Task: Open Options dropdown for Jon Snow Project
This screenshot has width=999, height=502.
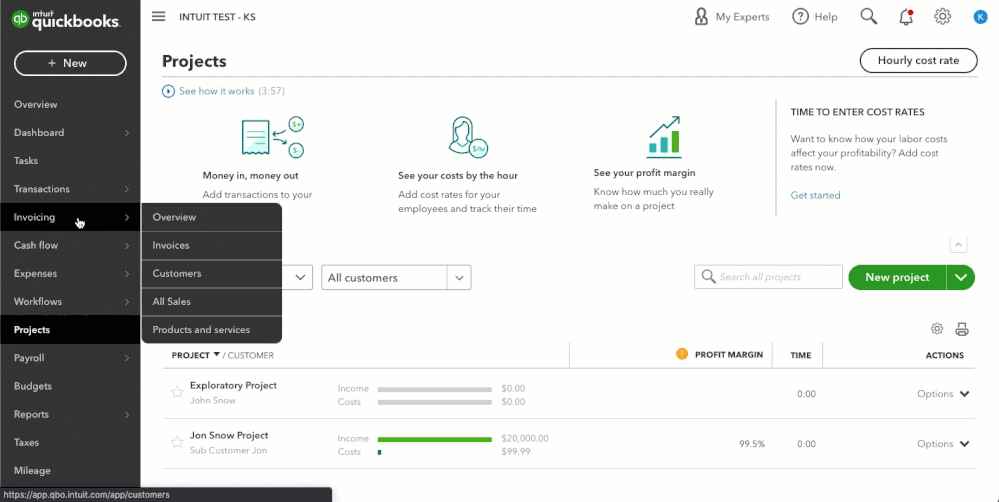Action: 943,443
